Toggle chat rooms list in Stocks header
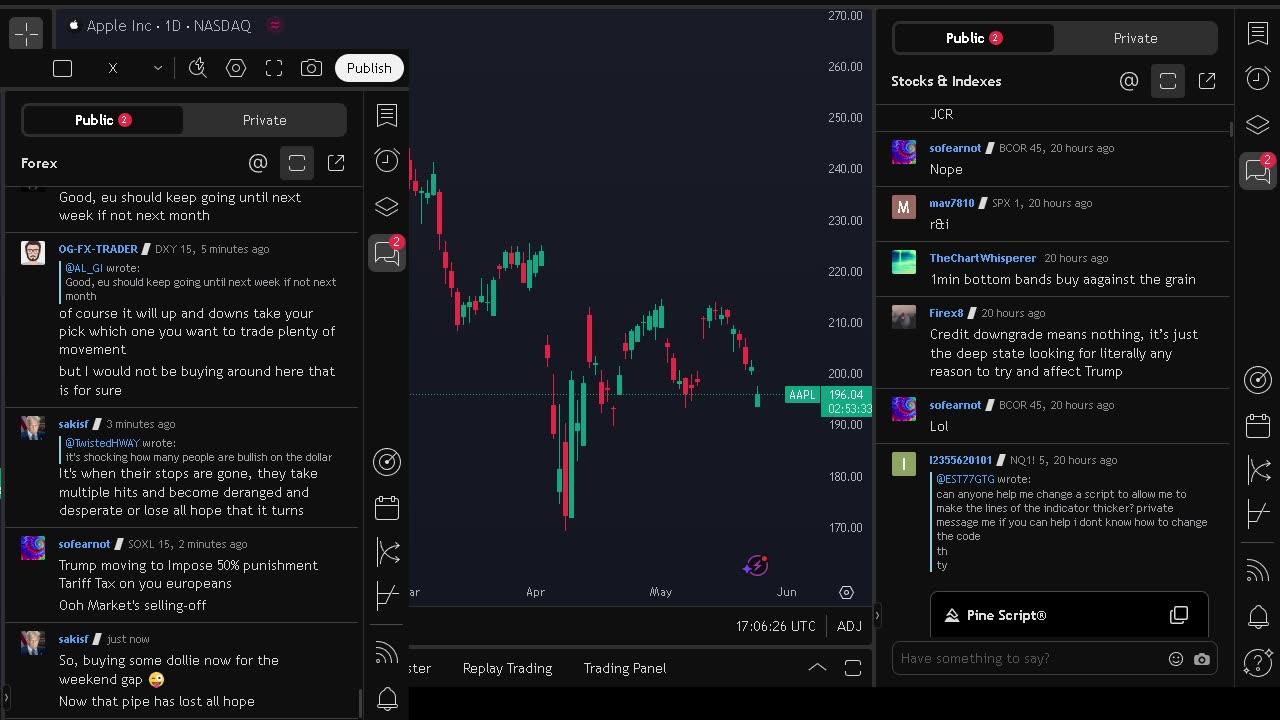 pos(1168,81)
